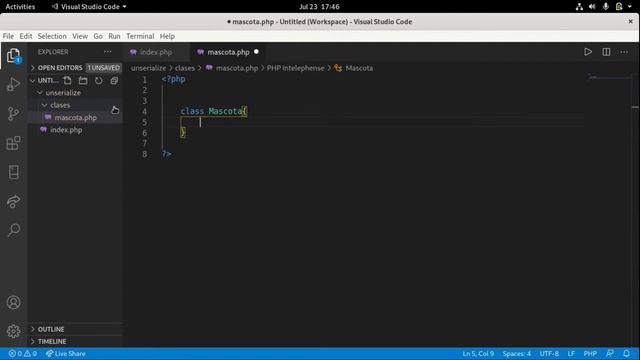Click the Mascota class breadcrumb
This screenshot has width=640, height=360.
[354, 68]
